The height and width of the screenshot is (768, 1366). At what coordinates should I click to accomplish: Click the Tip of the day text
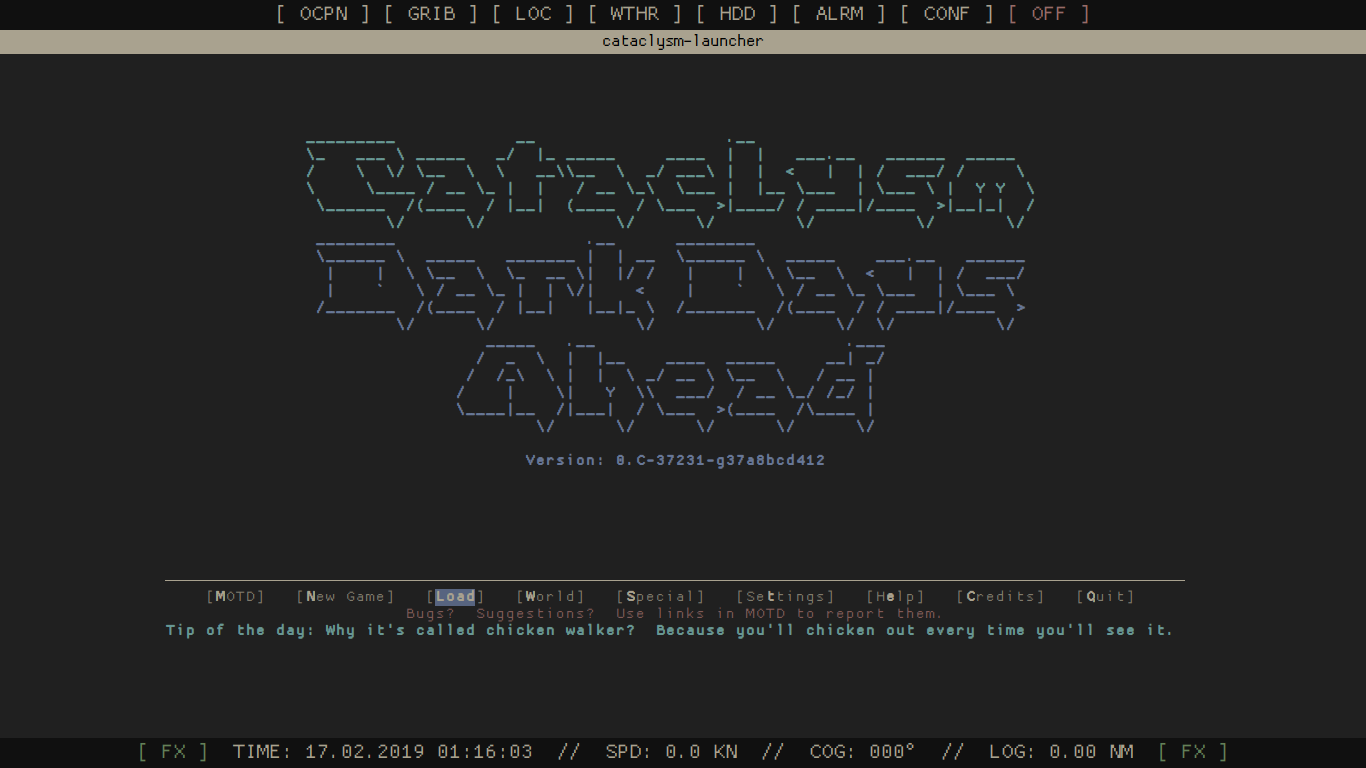tap(669, 631)
